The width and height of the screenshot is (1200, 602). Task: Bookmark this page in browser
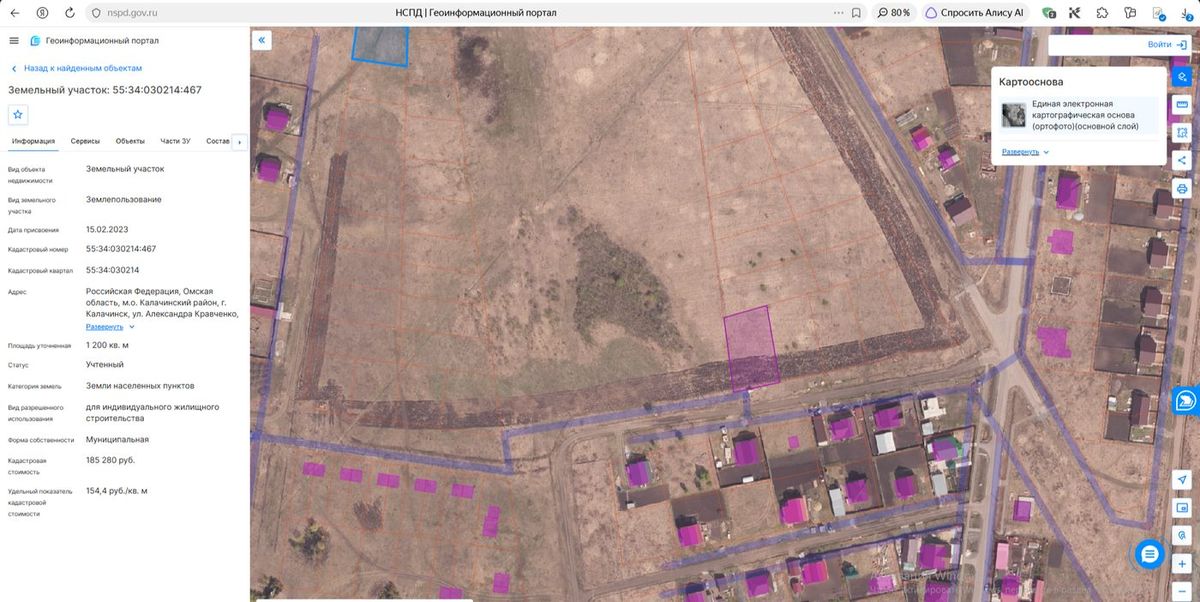click(856, 13)
